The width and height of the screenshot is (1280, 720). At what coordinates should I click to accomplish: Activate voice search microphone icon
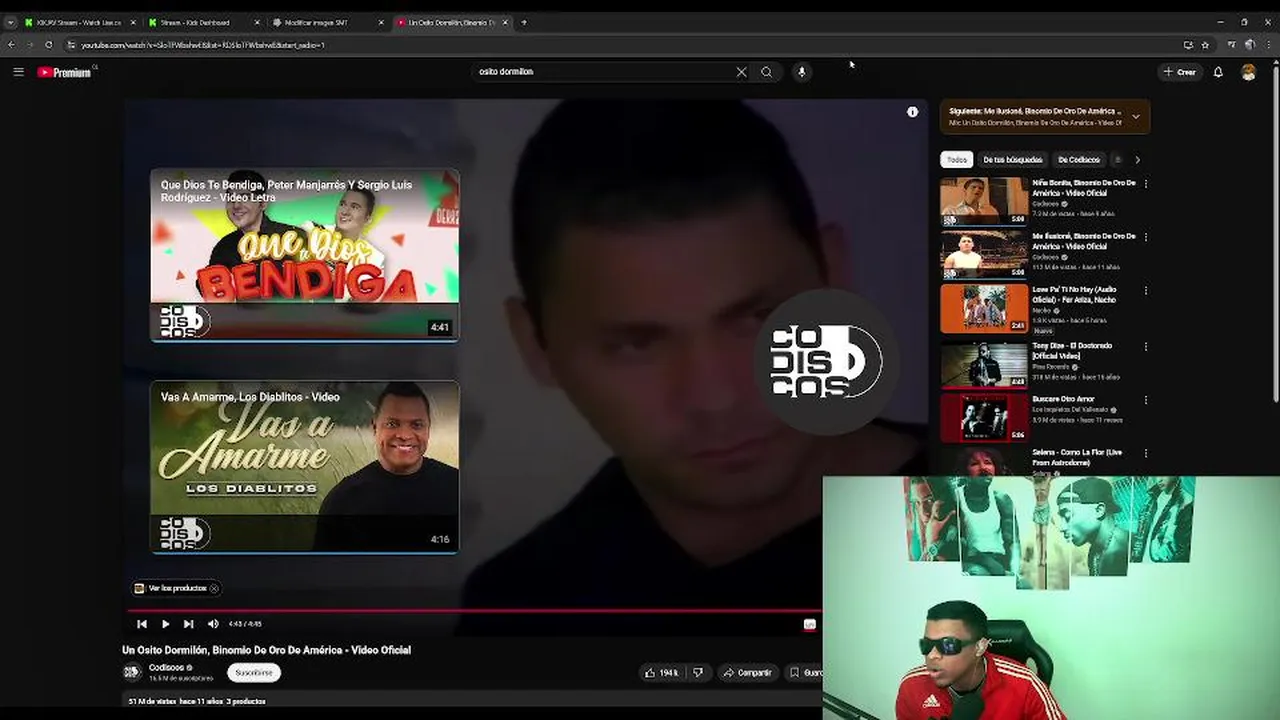tap(801, 72)
